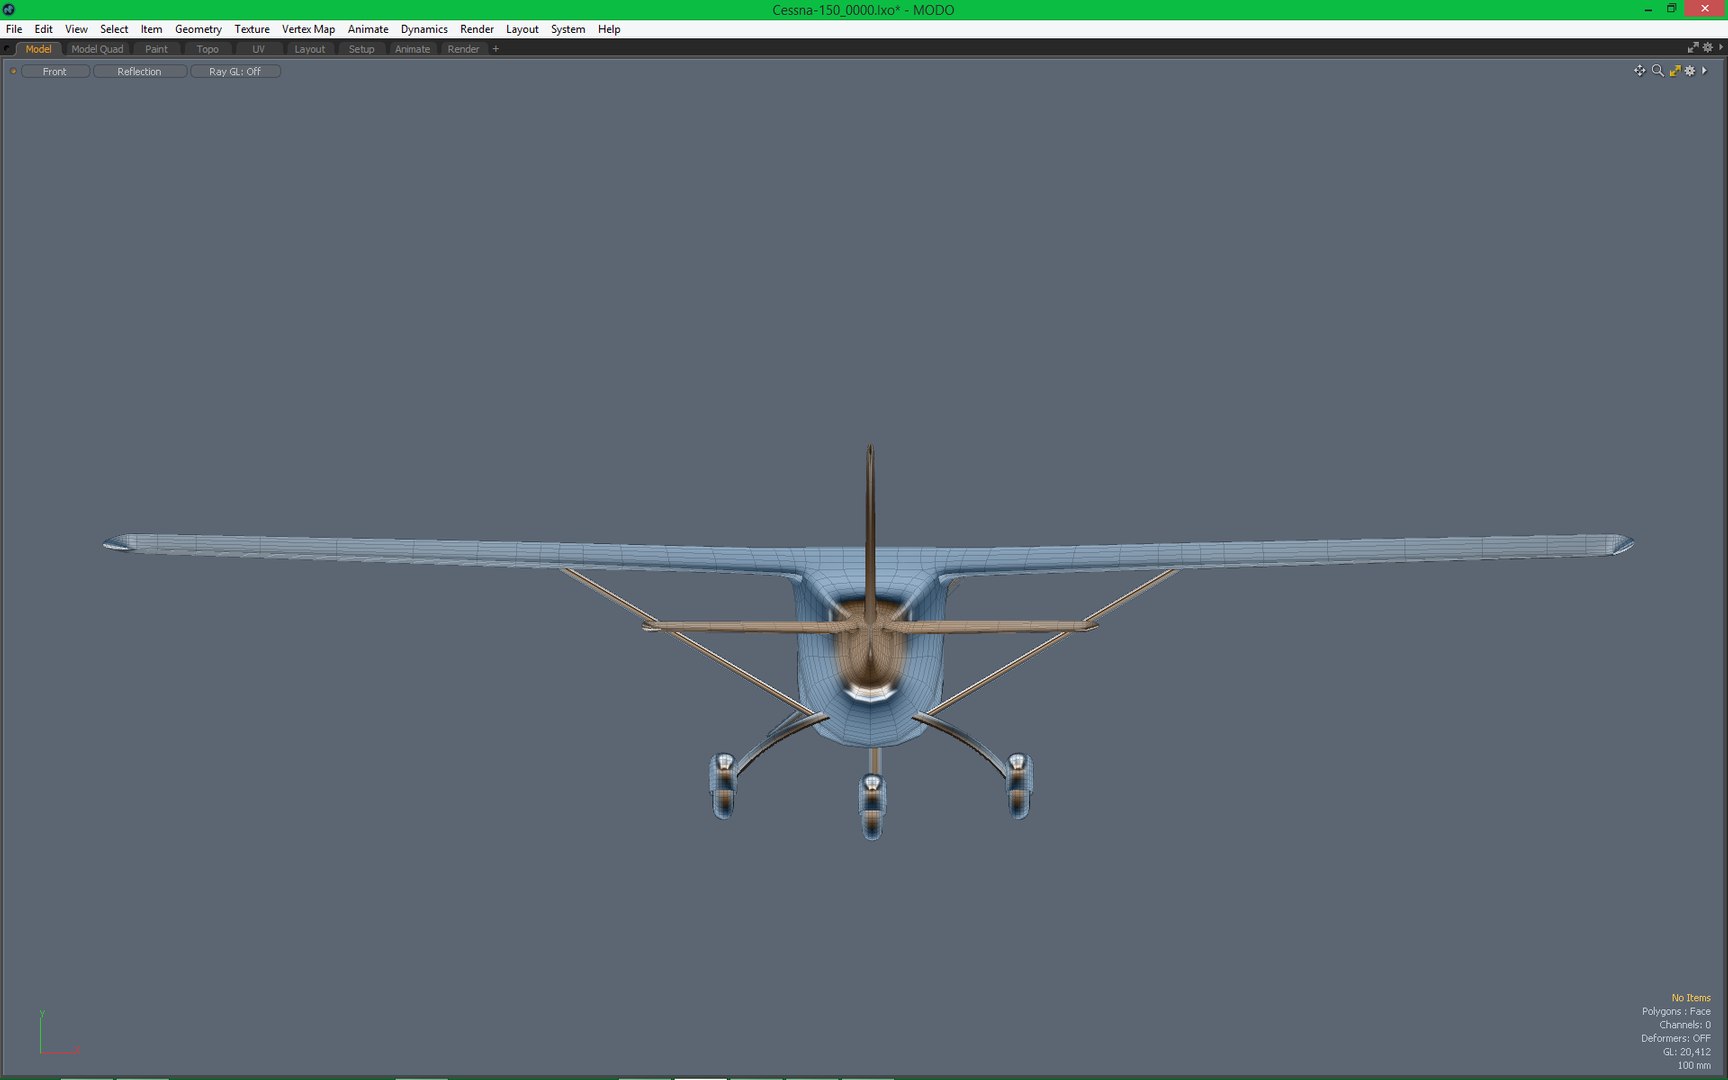Image resolution: width=1728 pixels, height=1080 pixels.
Task: Open the File menu
Action: 14,29
